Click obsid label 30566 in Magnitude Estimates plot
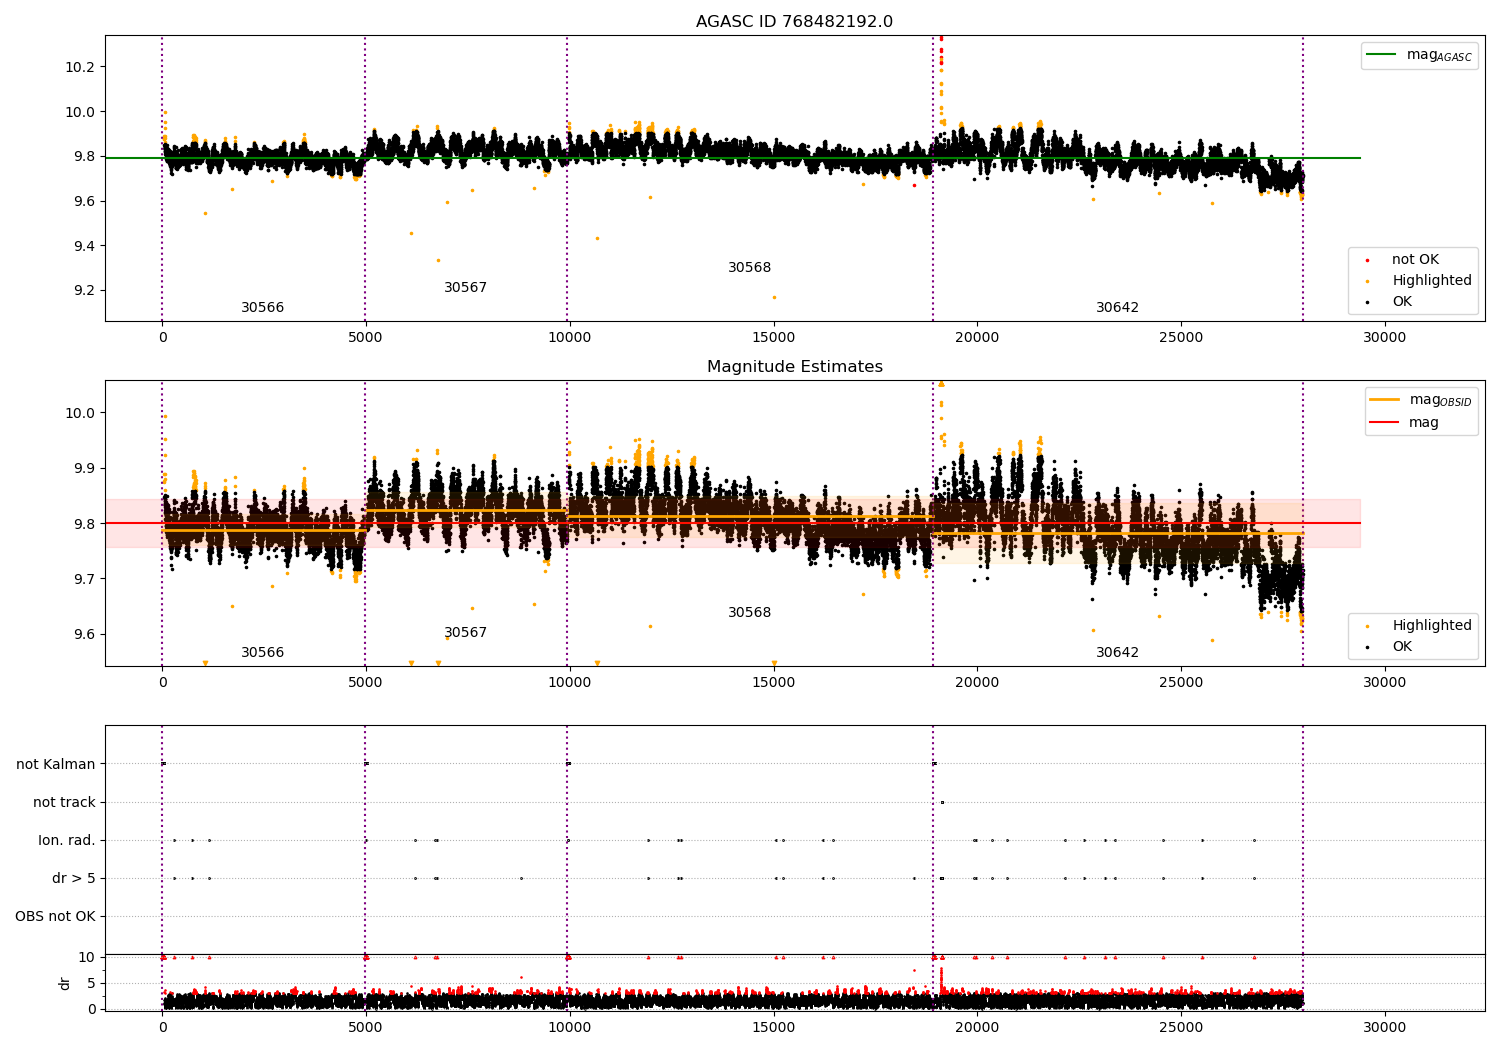Viewport: 1500px width, 1050px height. (263, 653)
